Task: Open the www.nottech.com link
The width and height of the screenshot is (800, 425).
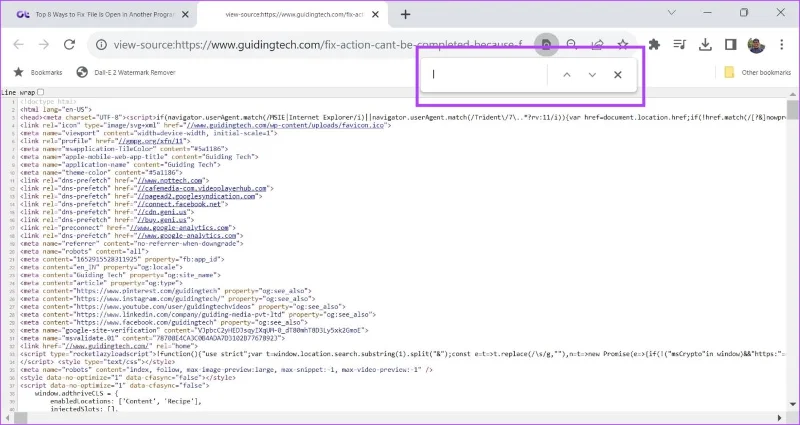Action: [169, 181]
